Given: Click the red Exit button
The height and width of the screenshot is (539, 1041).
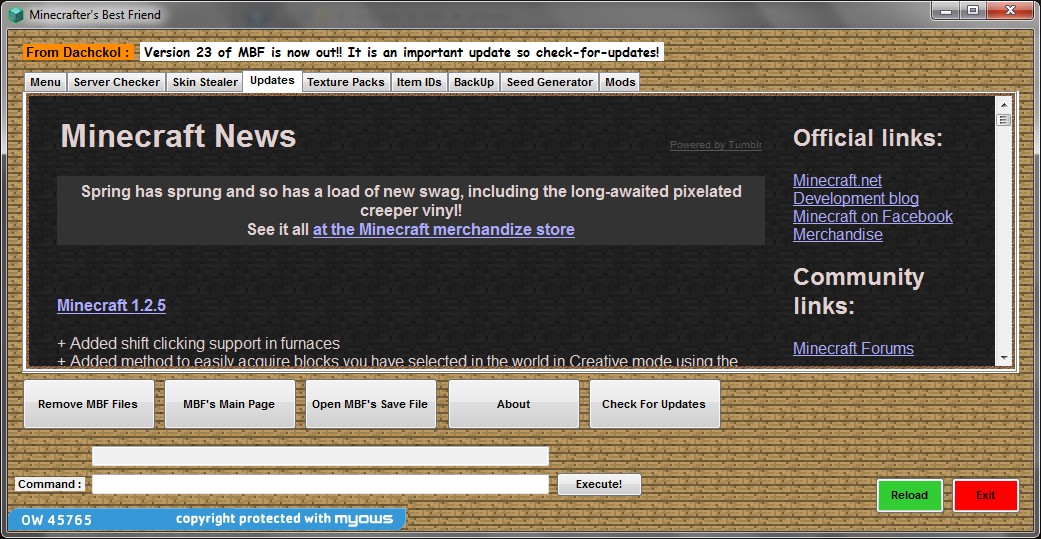Looking at the screenshot, I should click(986, 495).
